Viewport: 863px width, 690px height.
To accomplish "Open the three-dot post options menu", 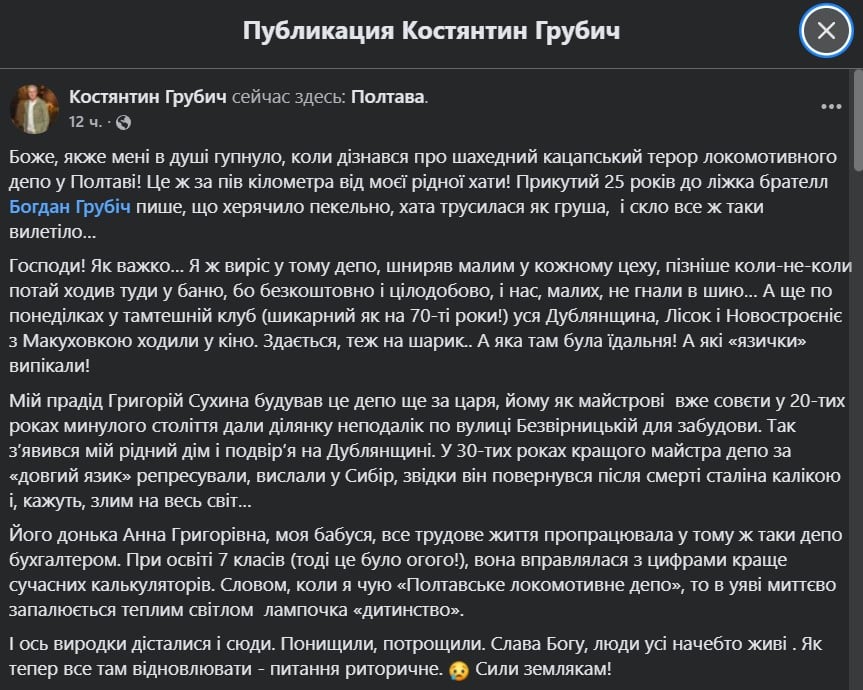I will pyautogui.click(x=831, y=107).
